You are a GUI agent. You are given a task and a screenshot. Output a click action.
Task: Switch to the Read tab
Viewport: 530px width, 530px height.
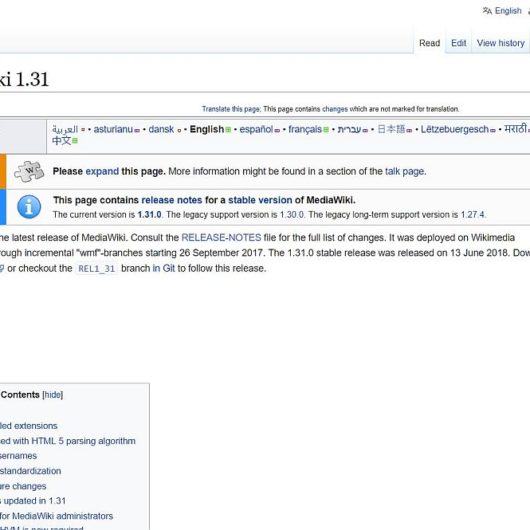point(429,43)
